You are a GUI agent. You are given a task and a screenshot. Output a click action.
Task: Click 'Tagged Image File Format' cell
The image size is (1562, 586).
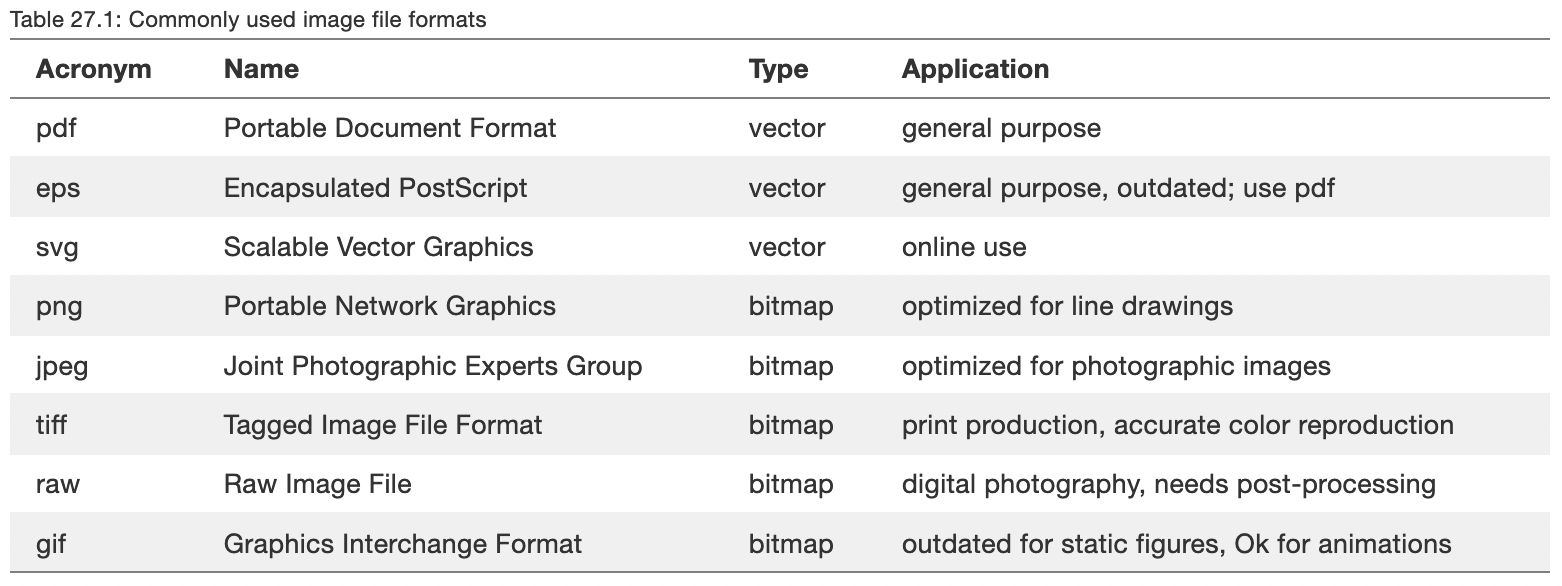[383, 425]
